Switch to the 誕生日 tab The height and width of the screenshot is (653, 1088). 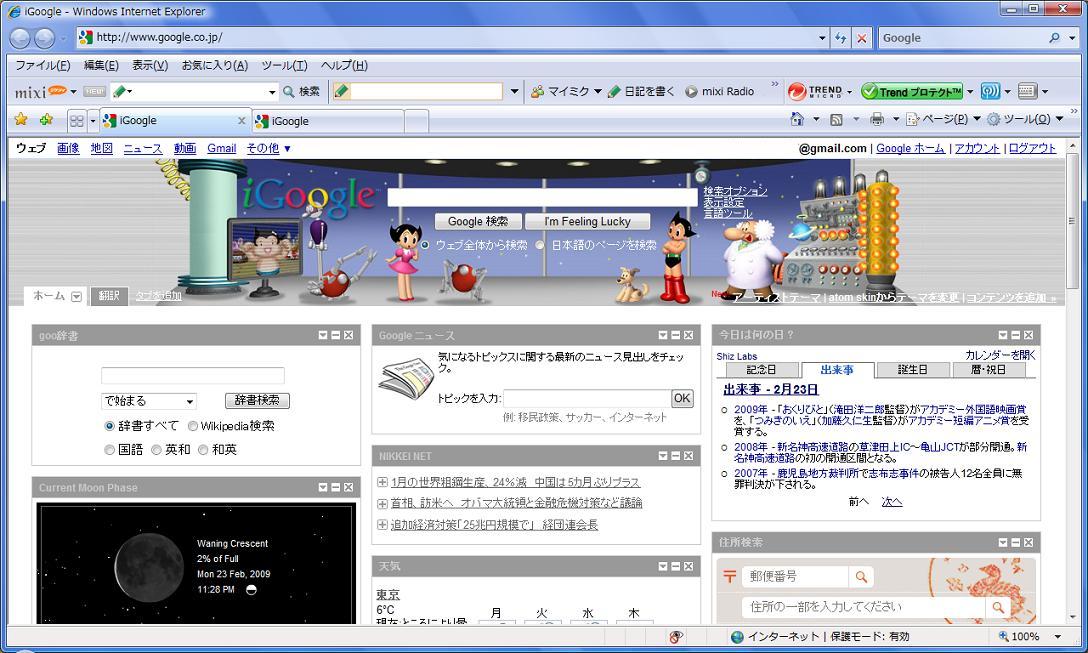[912, 370]
